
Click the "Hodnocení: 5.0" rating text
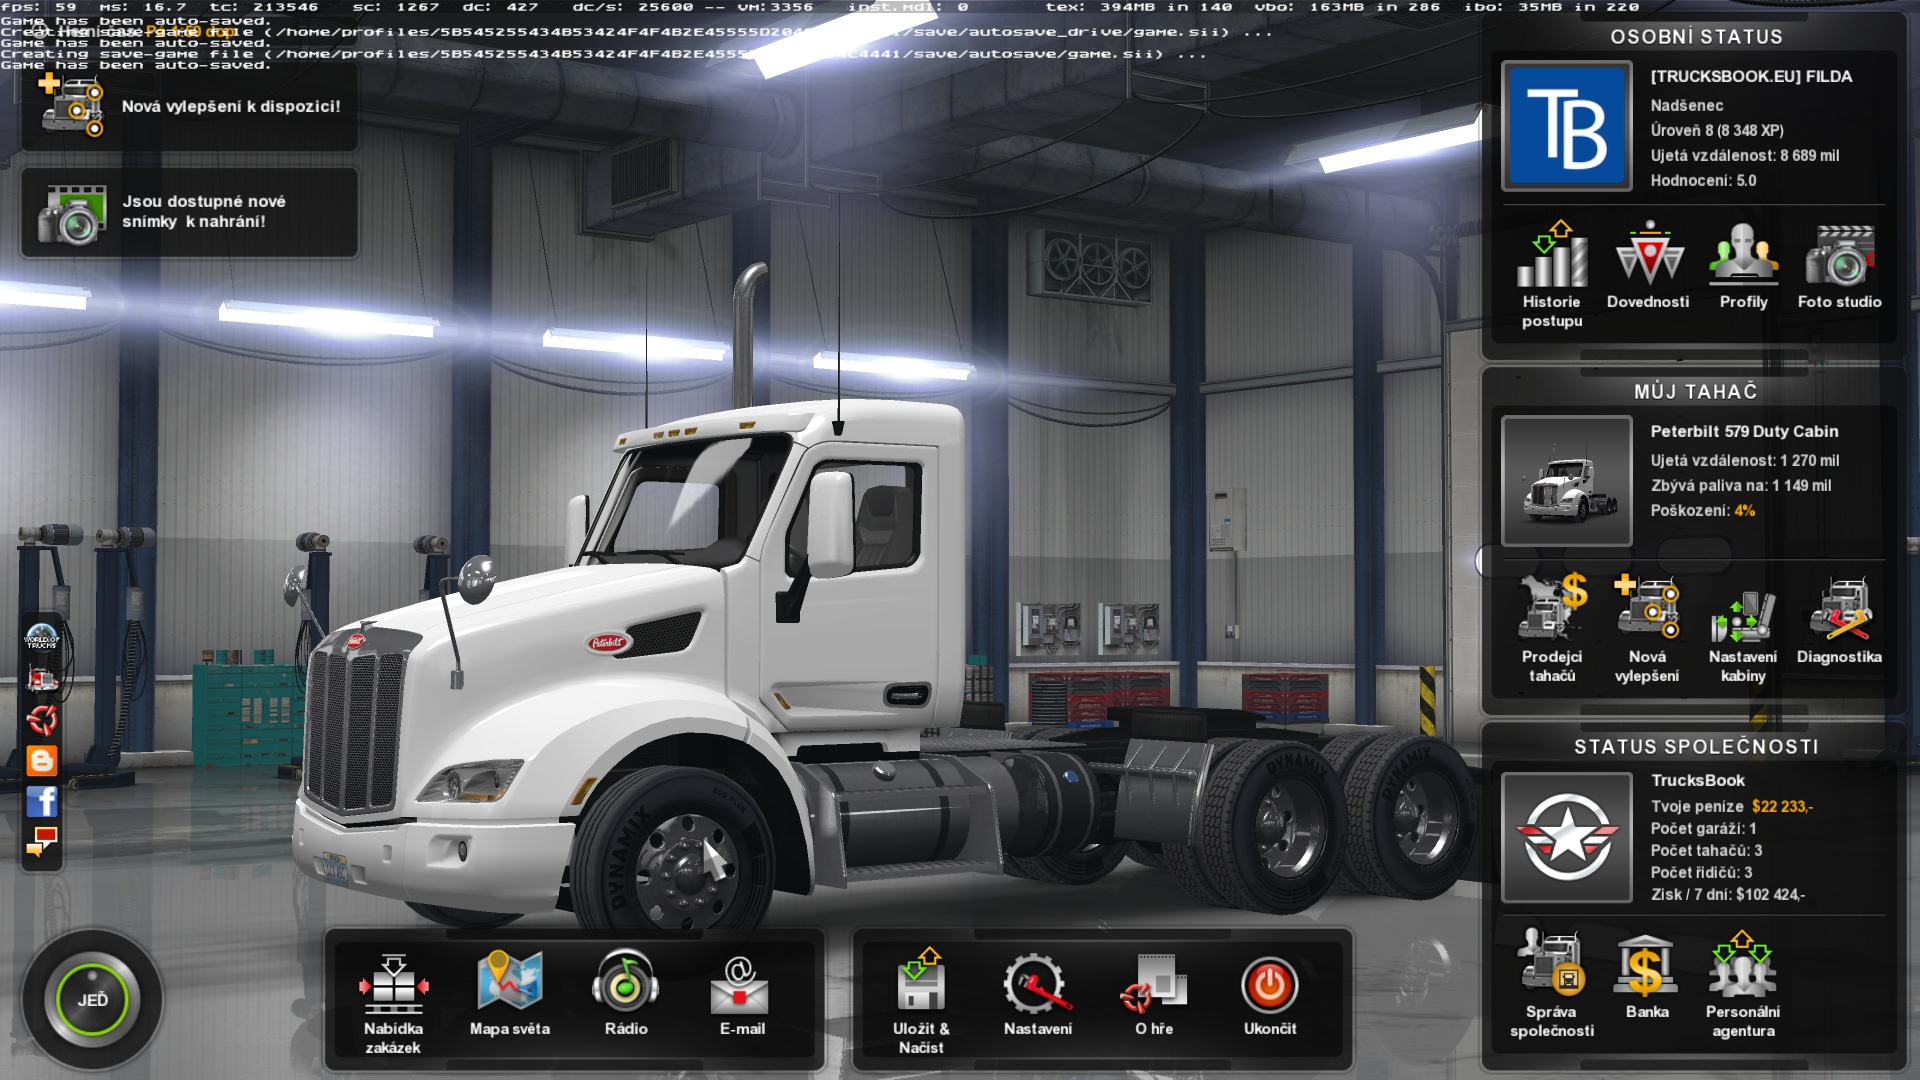click(x=1703, y=181)
